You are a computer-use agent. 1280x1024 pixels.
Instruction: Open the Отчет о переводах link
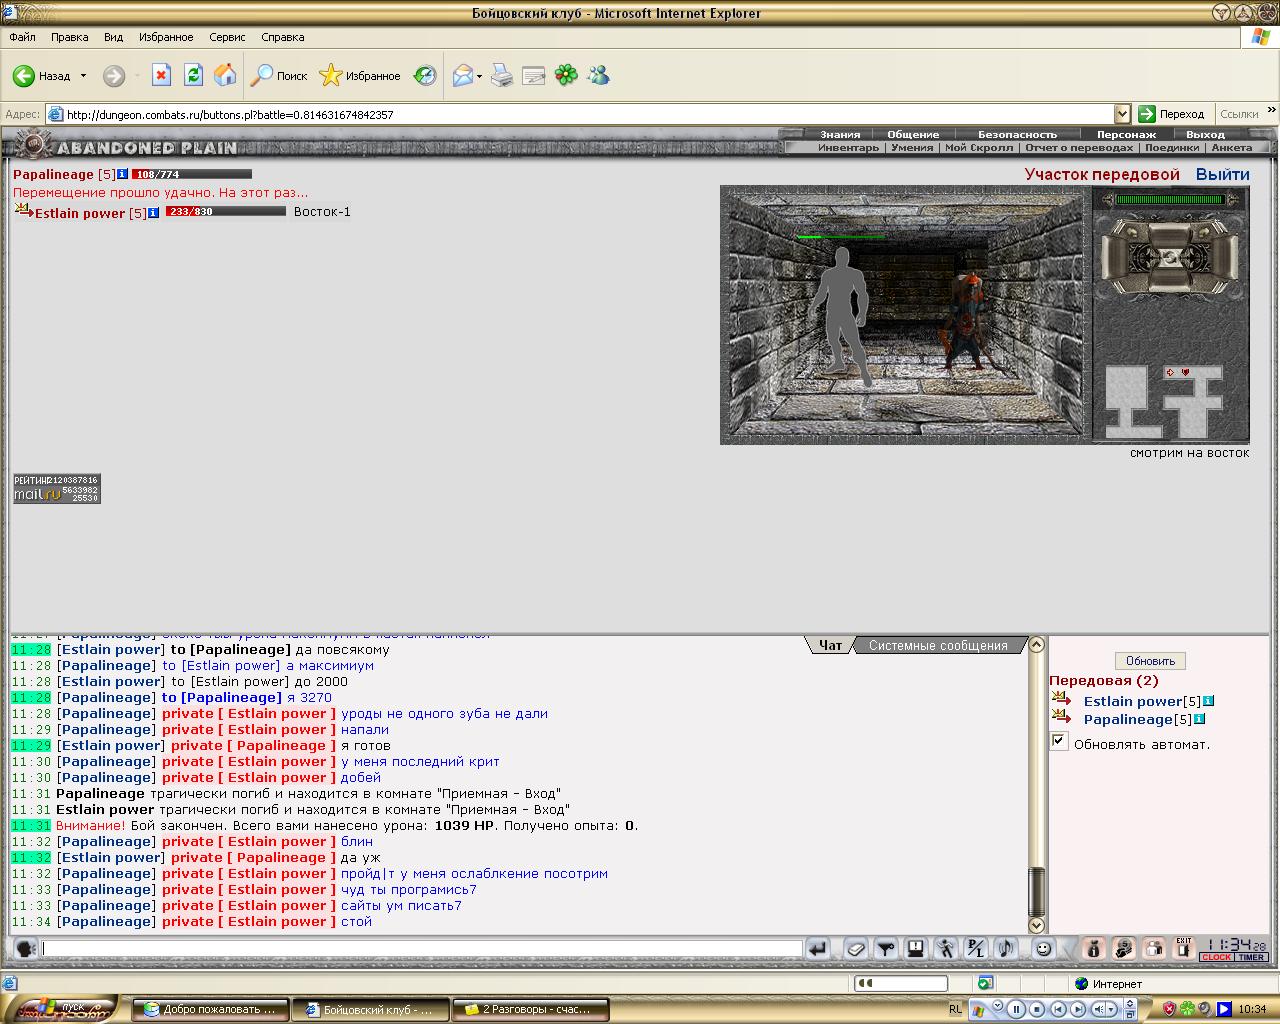click(1079, 147)
